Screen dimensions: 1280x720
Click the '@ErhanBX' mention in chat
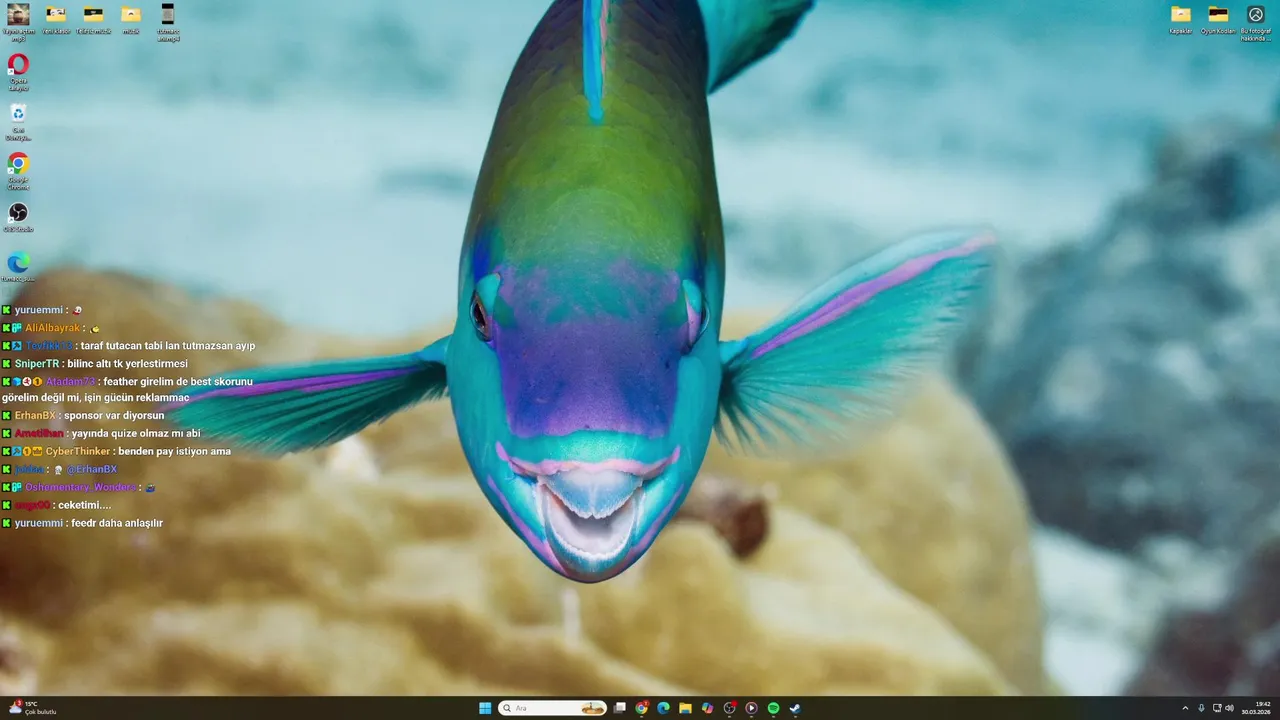[x=92, y=470]
